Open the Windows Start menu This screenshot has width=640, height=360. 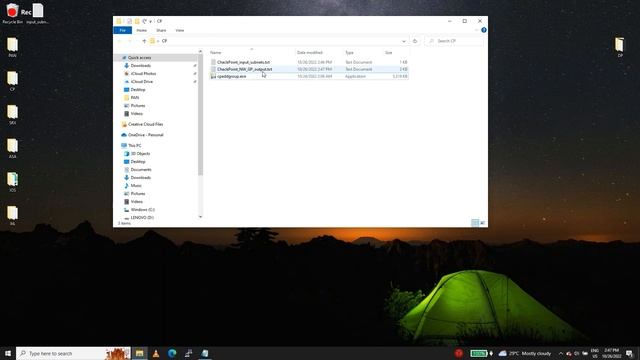click(x=8, y=353)
